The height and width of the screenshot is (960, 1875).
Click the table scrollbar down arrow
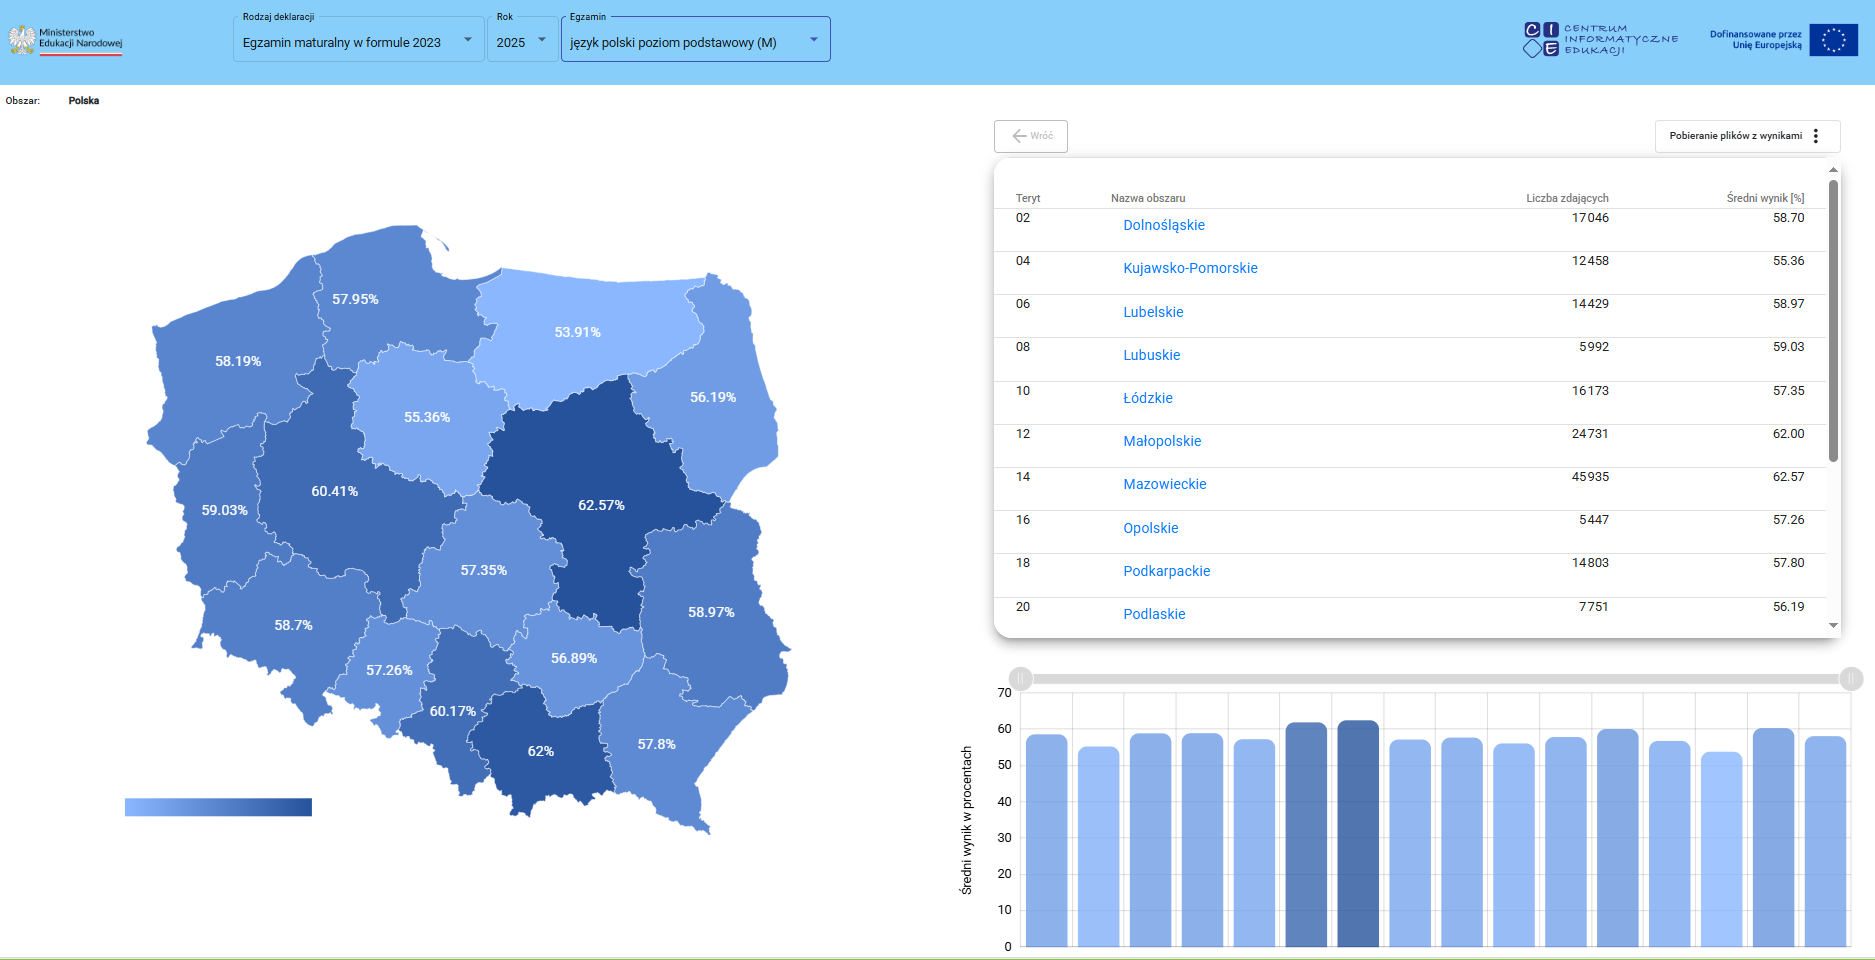point(1833,625)
